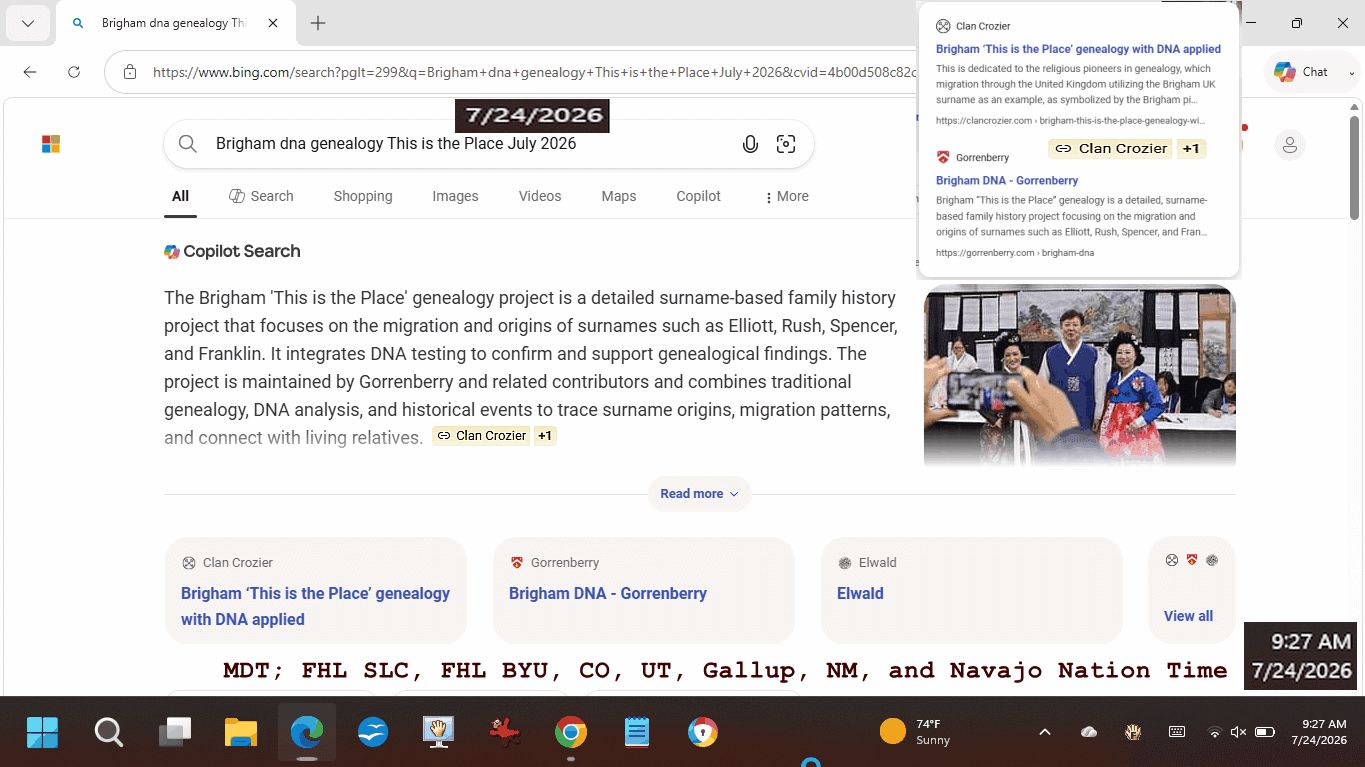Refresh the current page

tap(74, 72)
